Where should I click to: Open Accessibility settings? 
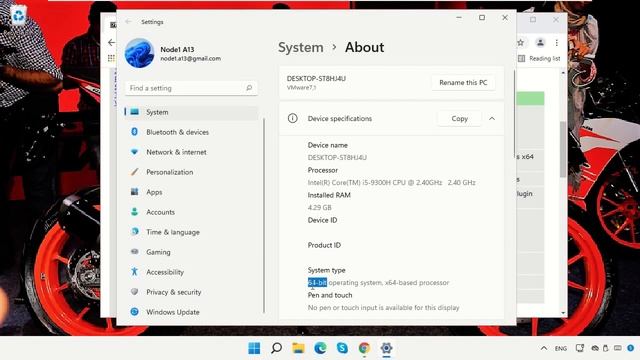(191, 272)
